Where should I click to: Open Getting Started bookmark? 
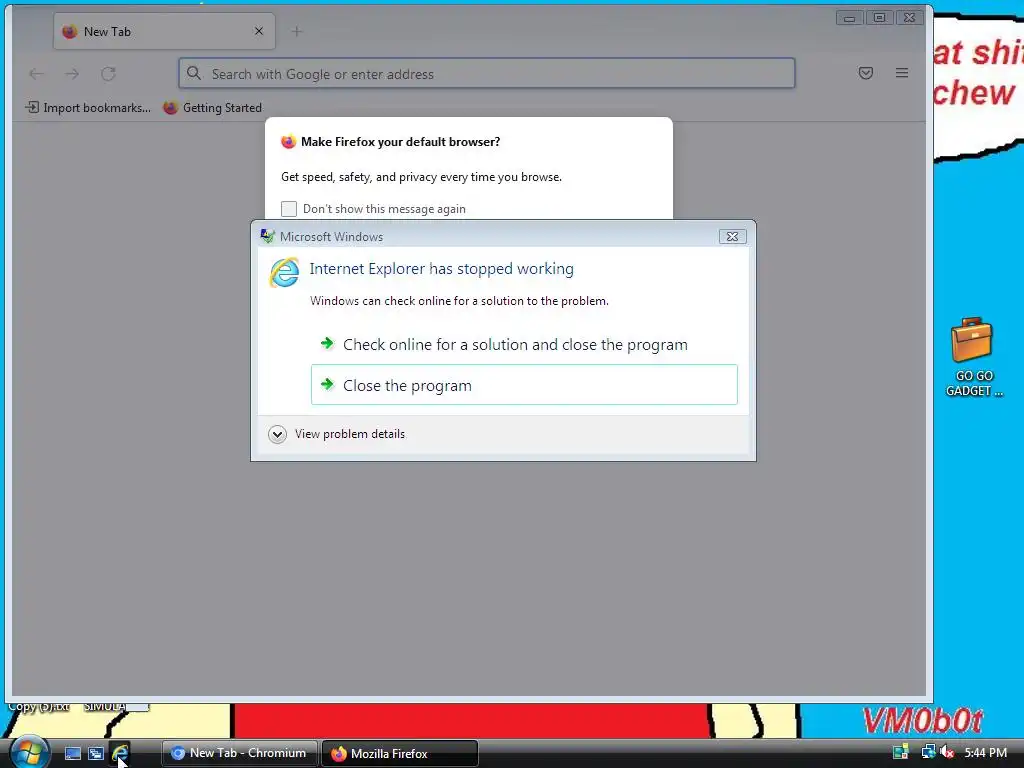[x=212, y=108]
